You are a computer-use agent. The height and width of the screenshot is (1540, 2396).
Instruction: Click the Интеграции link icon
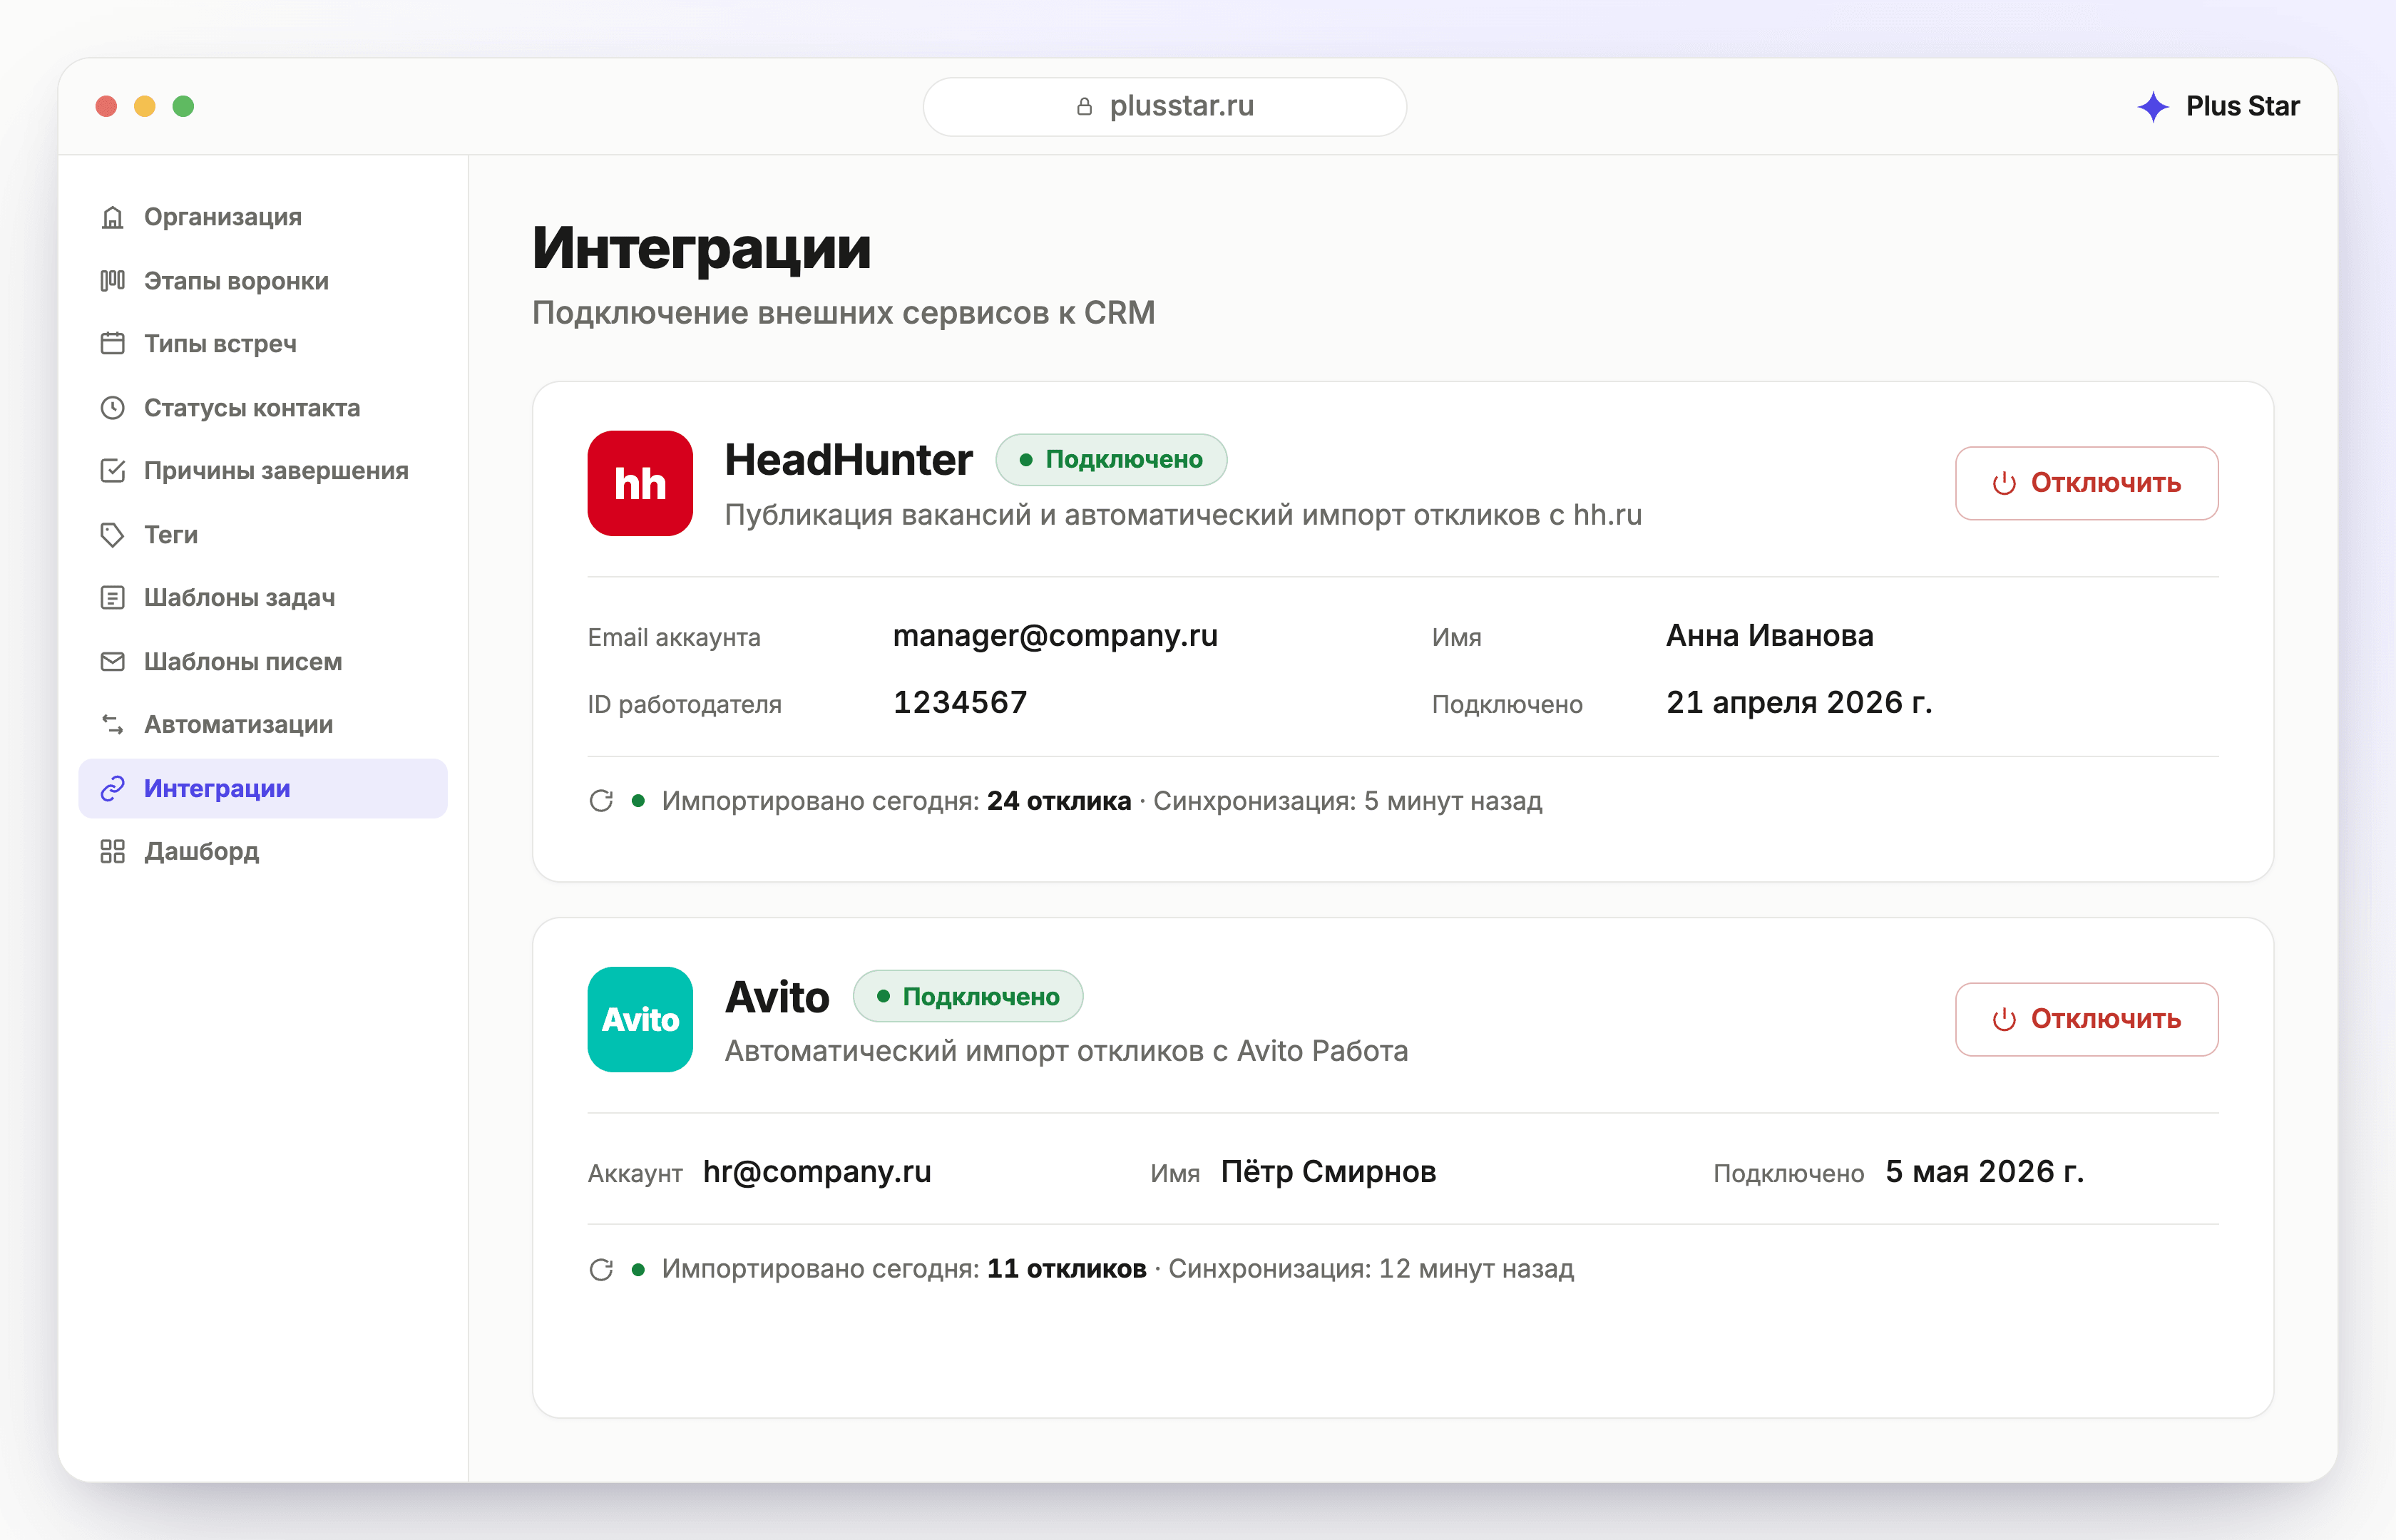click(x=113, y=789)
